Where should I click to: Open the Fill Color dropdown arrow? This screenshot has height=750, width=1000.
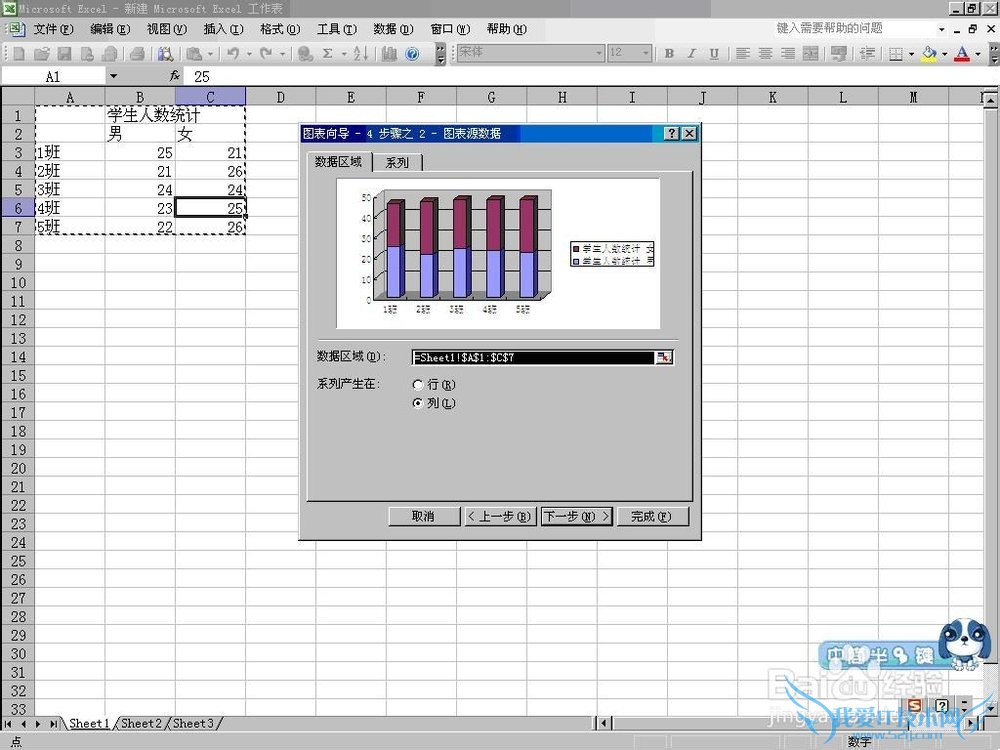(x=945, y=54)
